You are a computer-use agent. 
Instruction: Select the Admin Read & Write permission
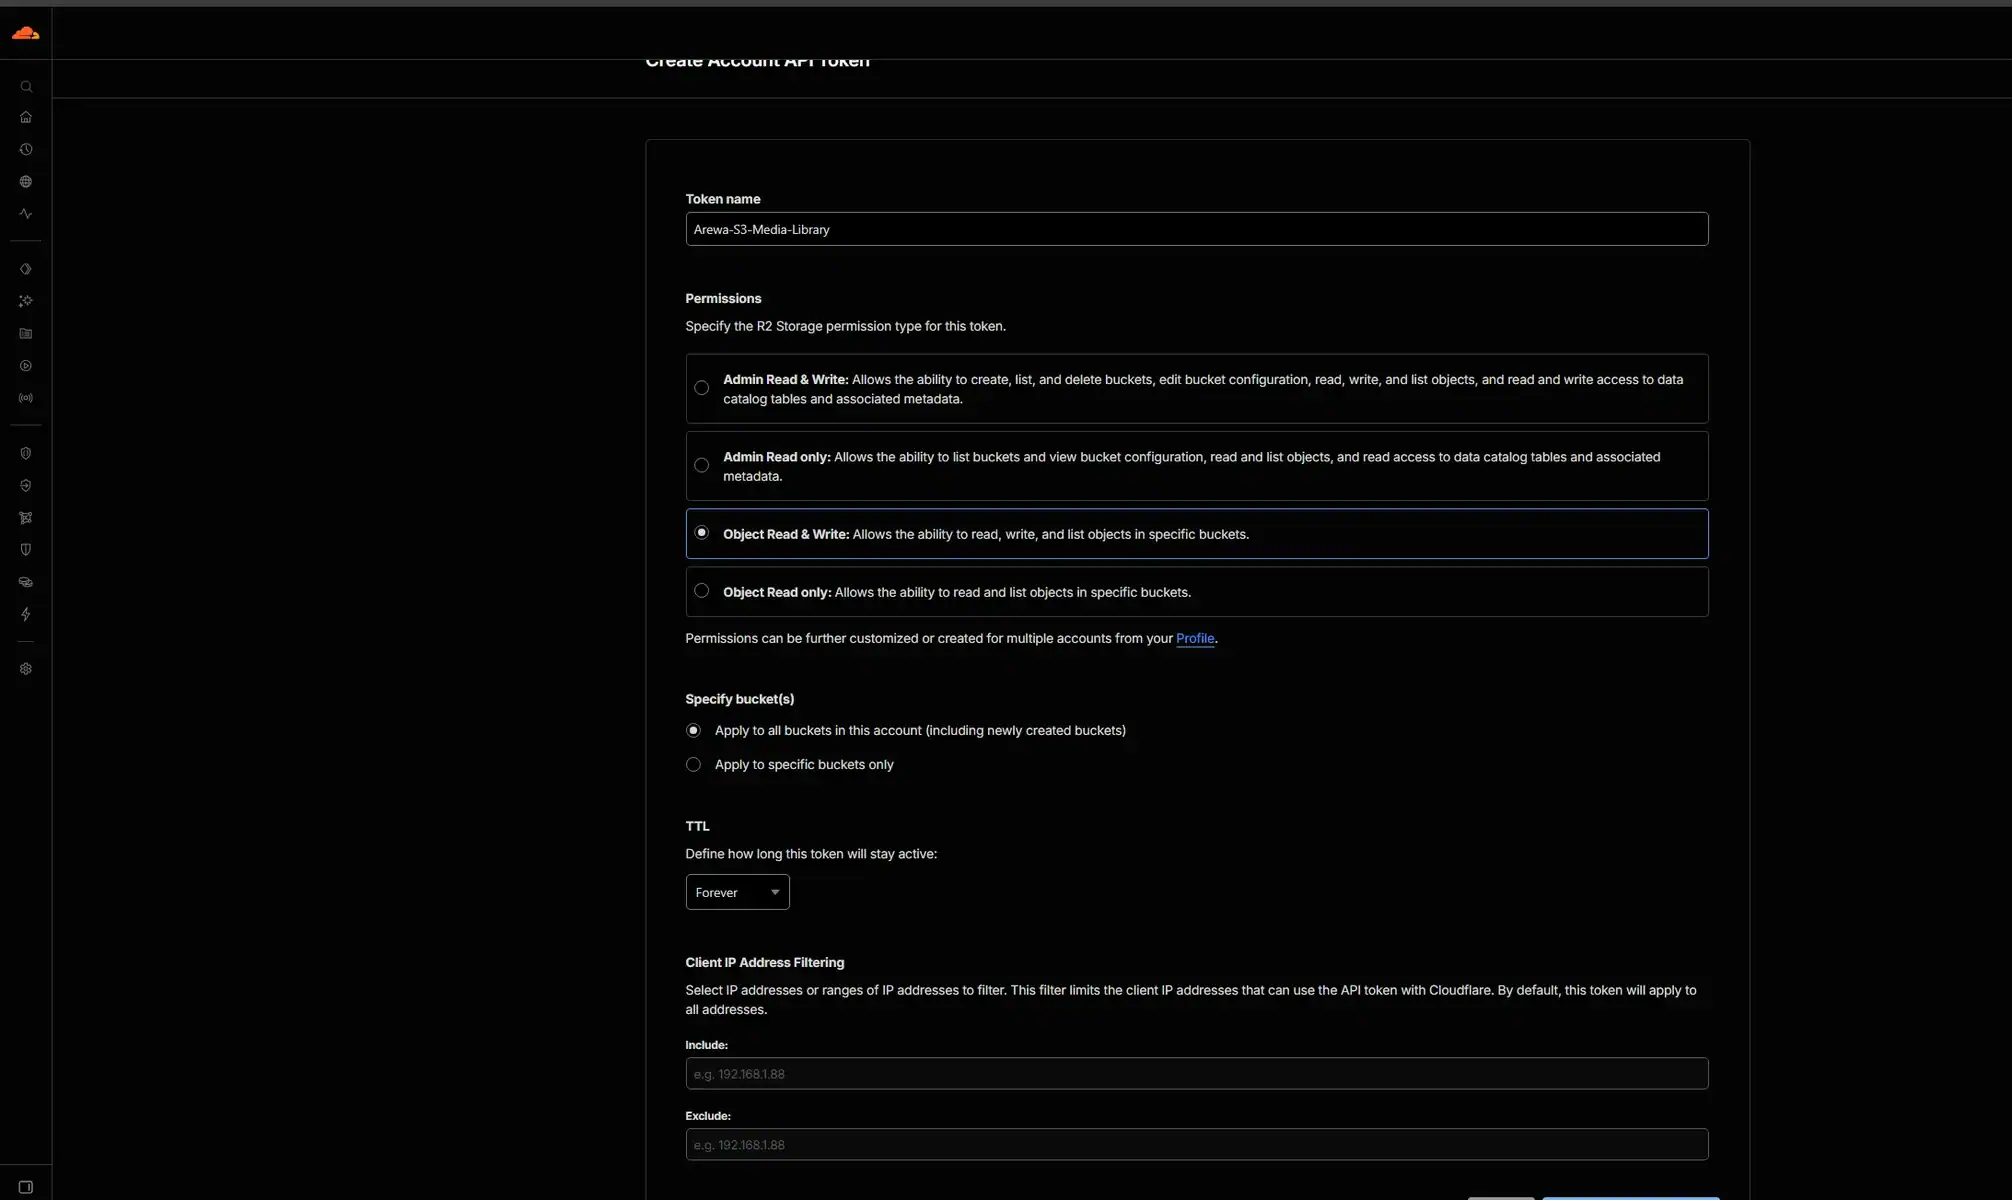(x=1197, y=389)
